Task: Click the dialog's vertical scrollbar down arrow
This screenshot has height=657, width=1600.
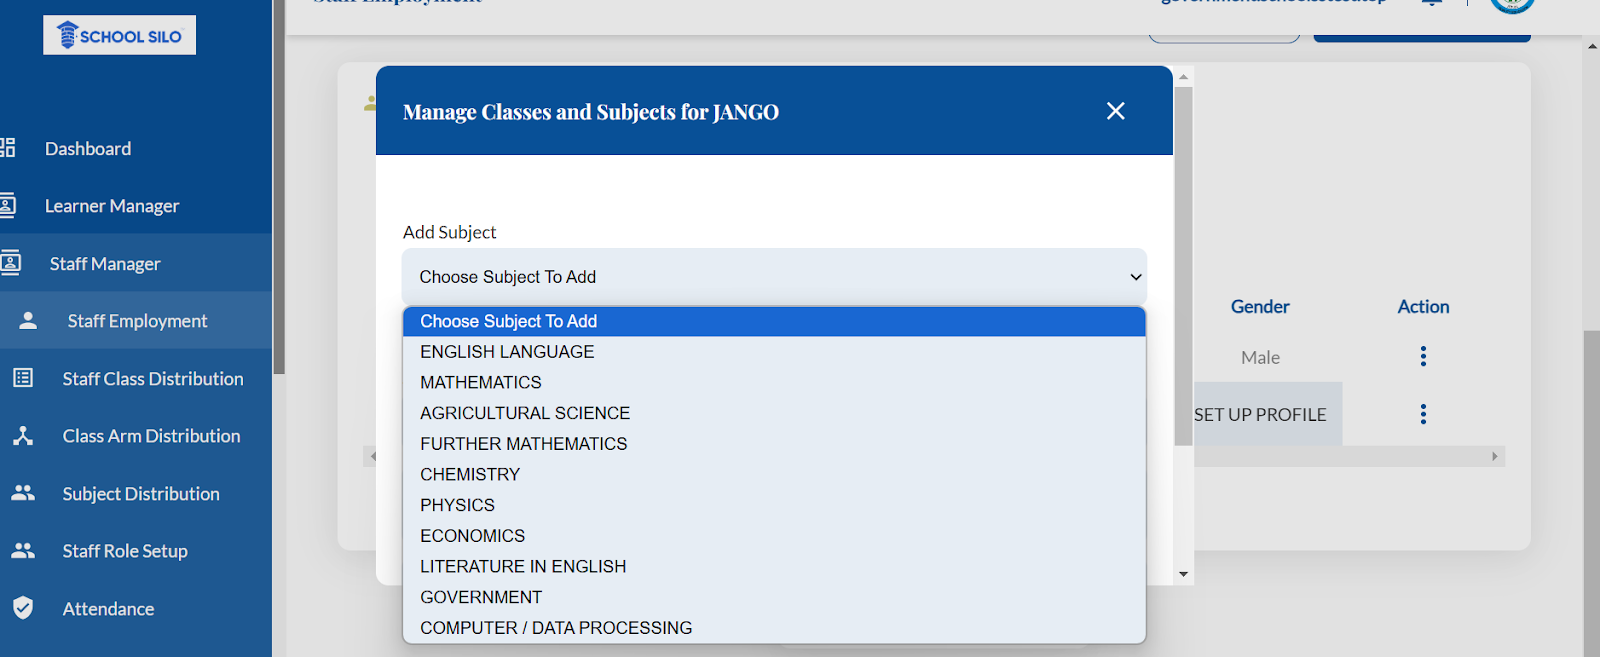Action: click(x=1184, y=574)
